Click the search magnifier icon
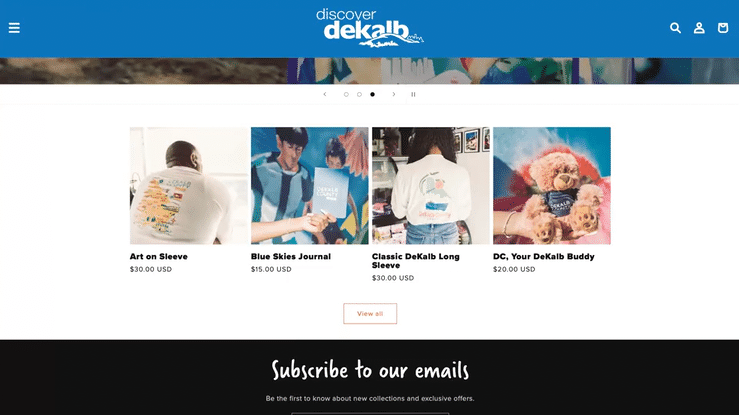 [x=675, y=28]
